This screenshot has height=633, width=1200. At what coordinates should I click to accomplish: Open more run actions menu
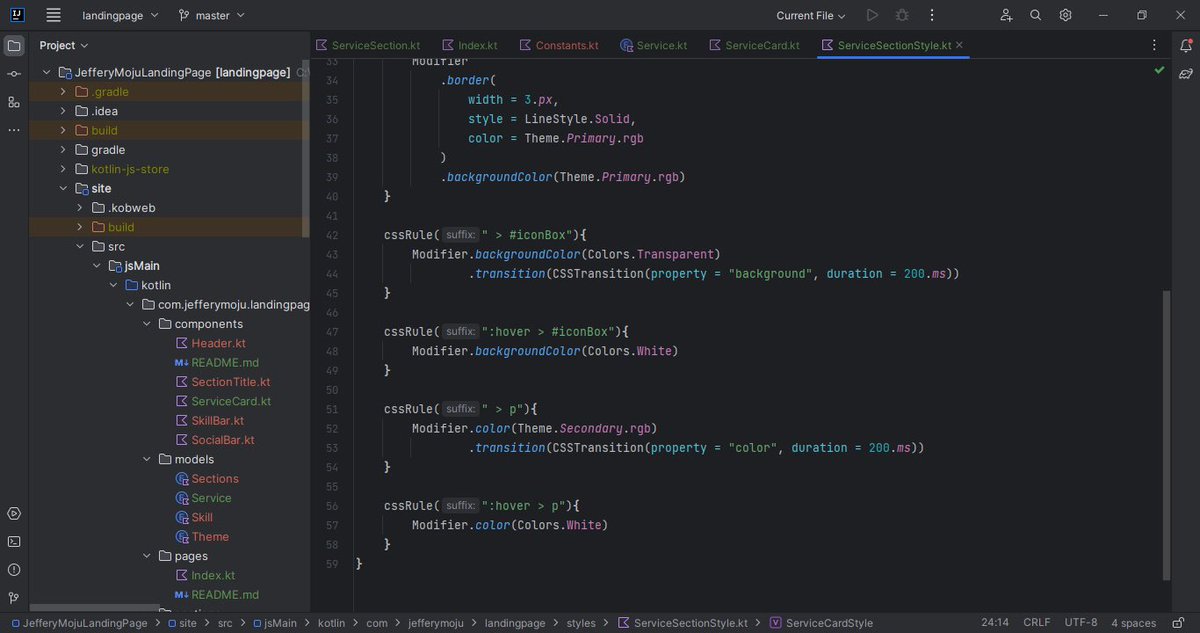point(932,15)
